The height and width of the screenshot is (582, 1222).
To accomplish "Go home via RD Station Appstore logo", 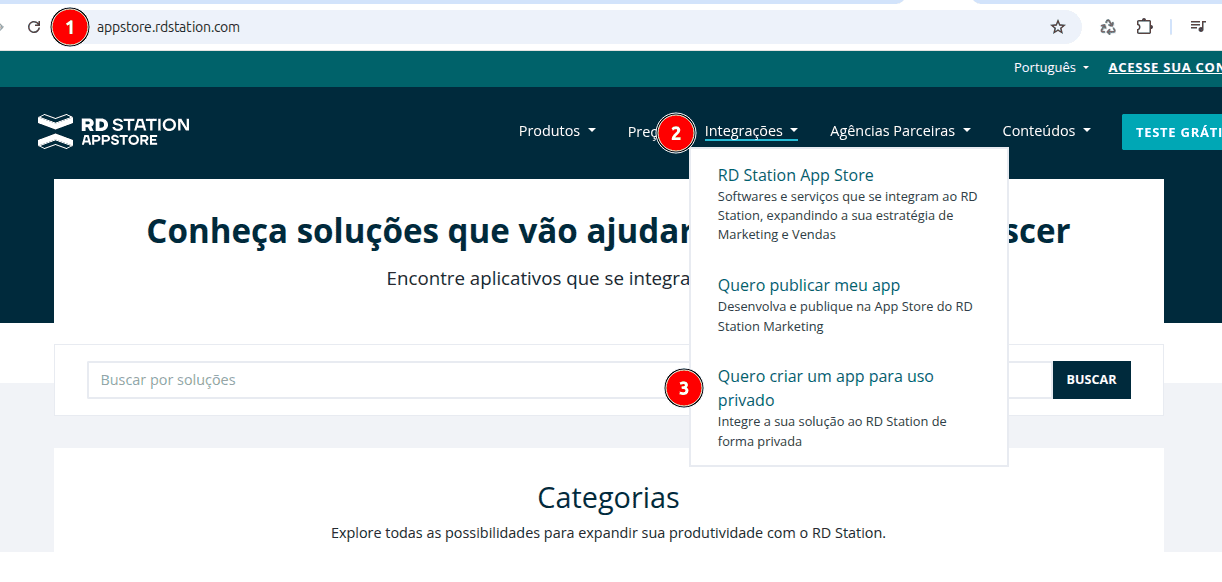I will tap(113, 131).
